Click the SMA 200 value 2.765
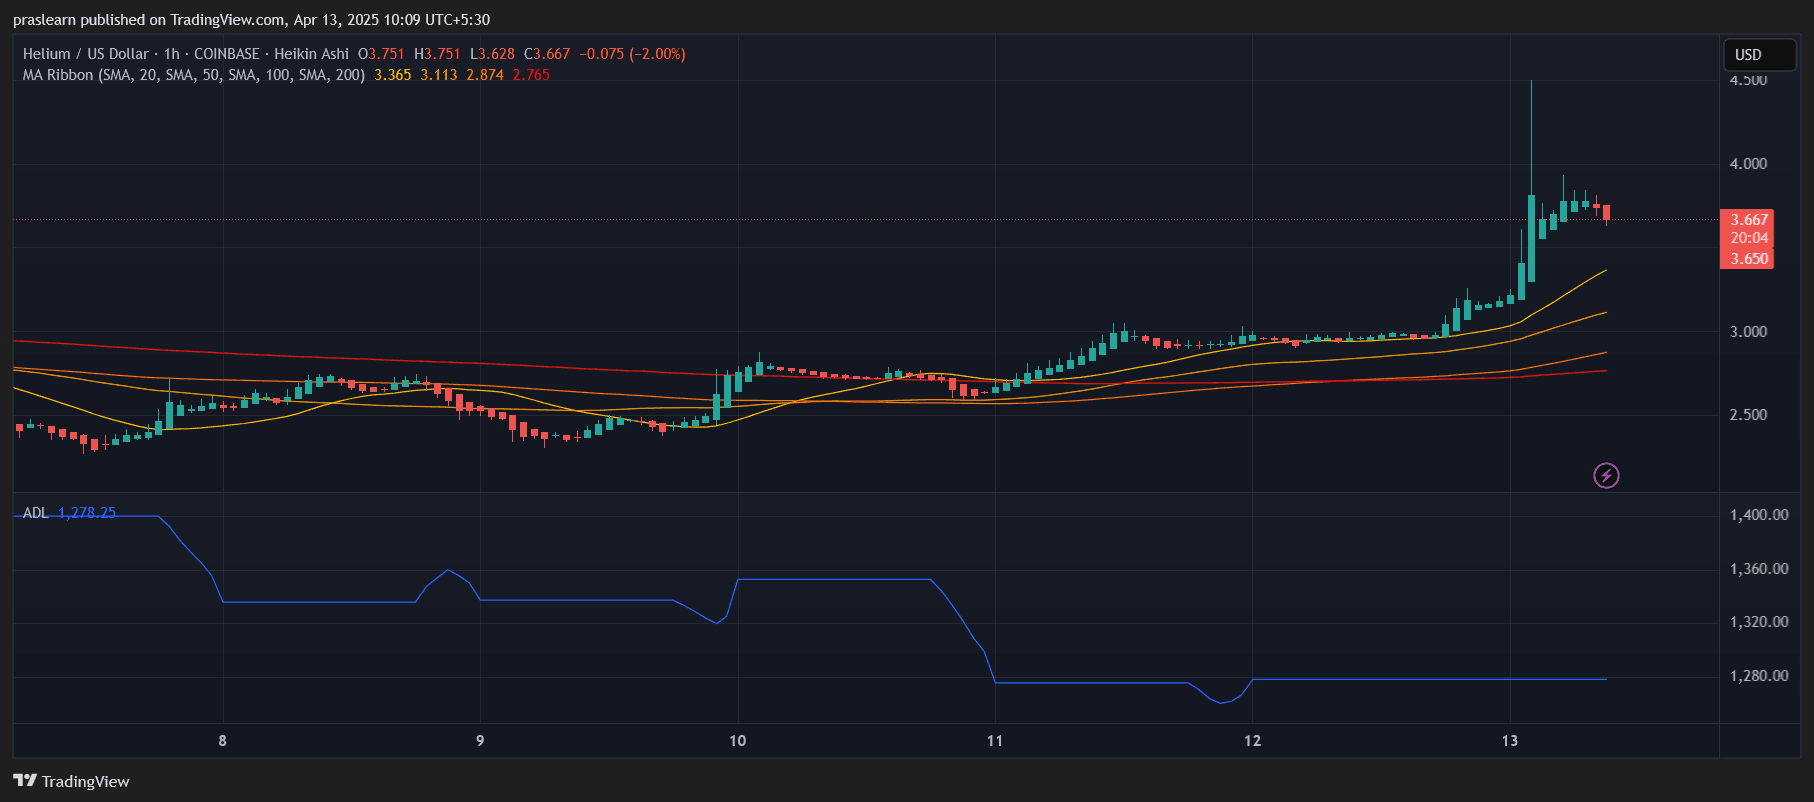The image size is (1814, 802). coord(531,75)
